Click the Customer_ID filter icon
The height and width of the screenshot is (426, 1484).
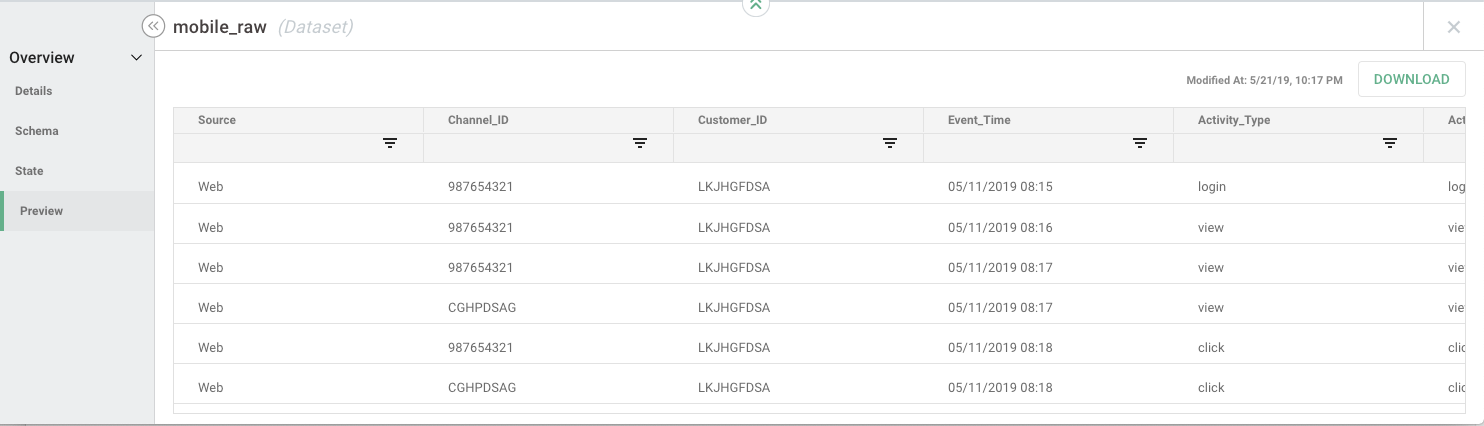889,144
